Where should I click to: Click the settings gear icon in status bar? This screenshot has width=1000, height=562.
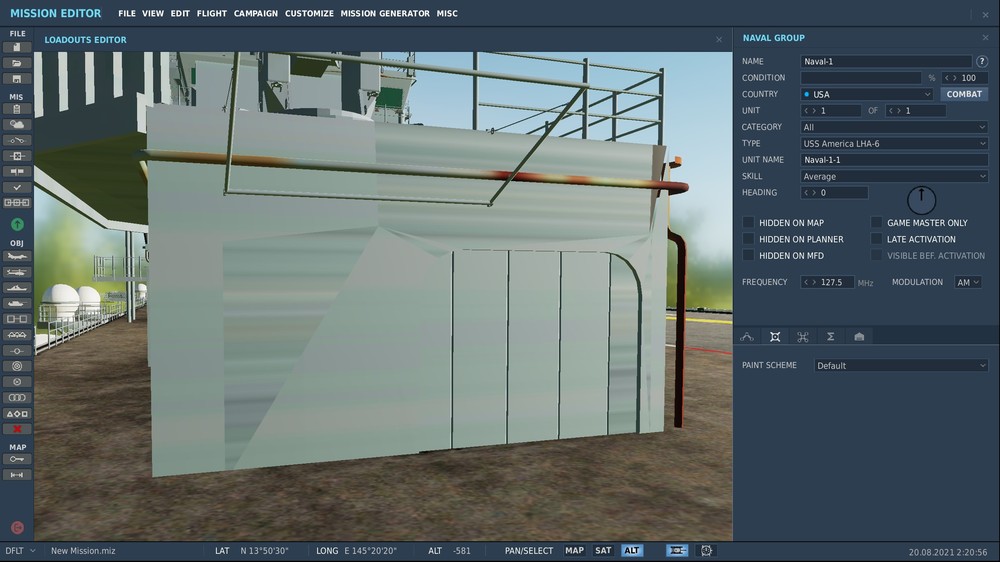(x=706, y=550)
